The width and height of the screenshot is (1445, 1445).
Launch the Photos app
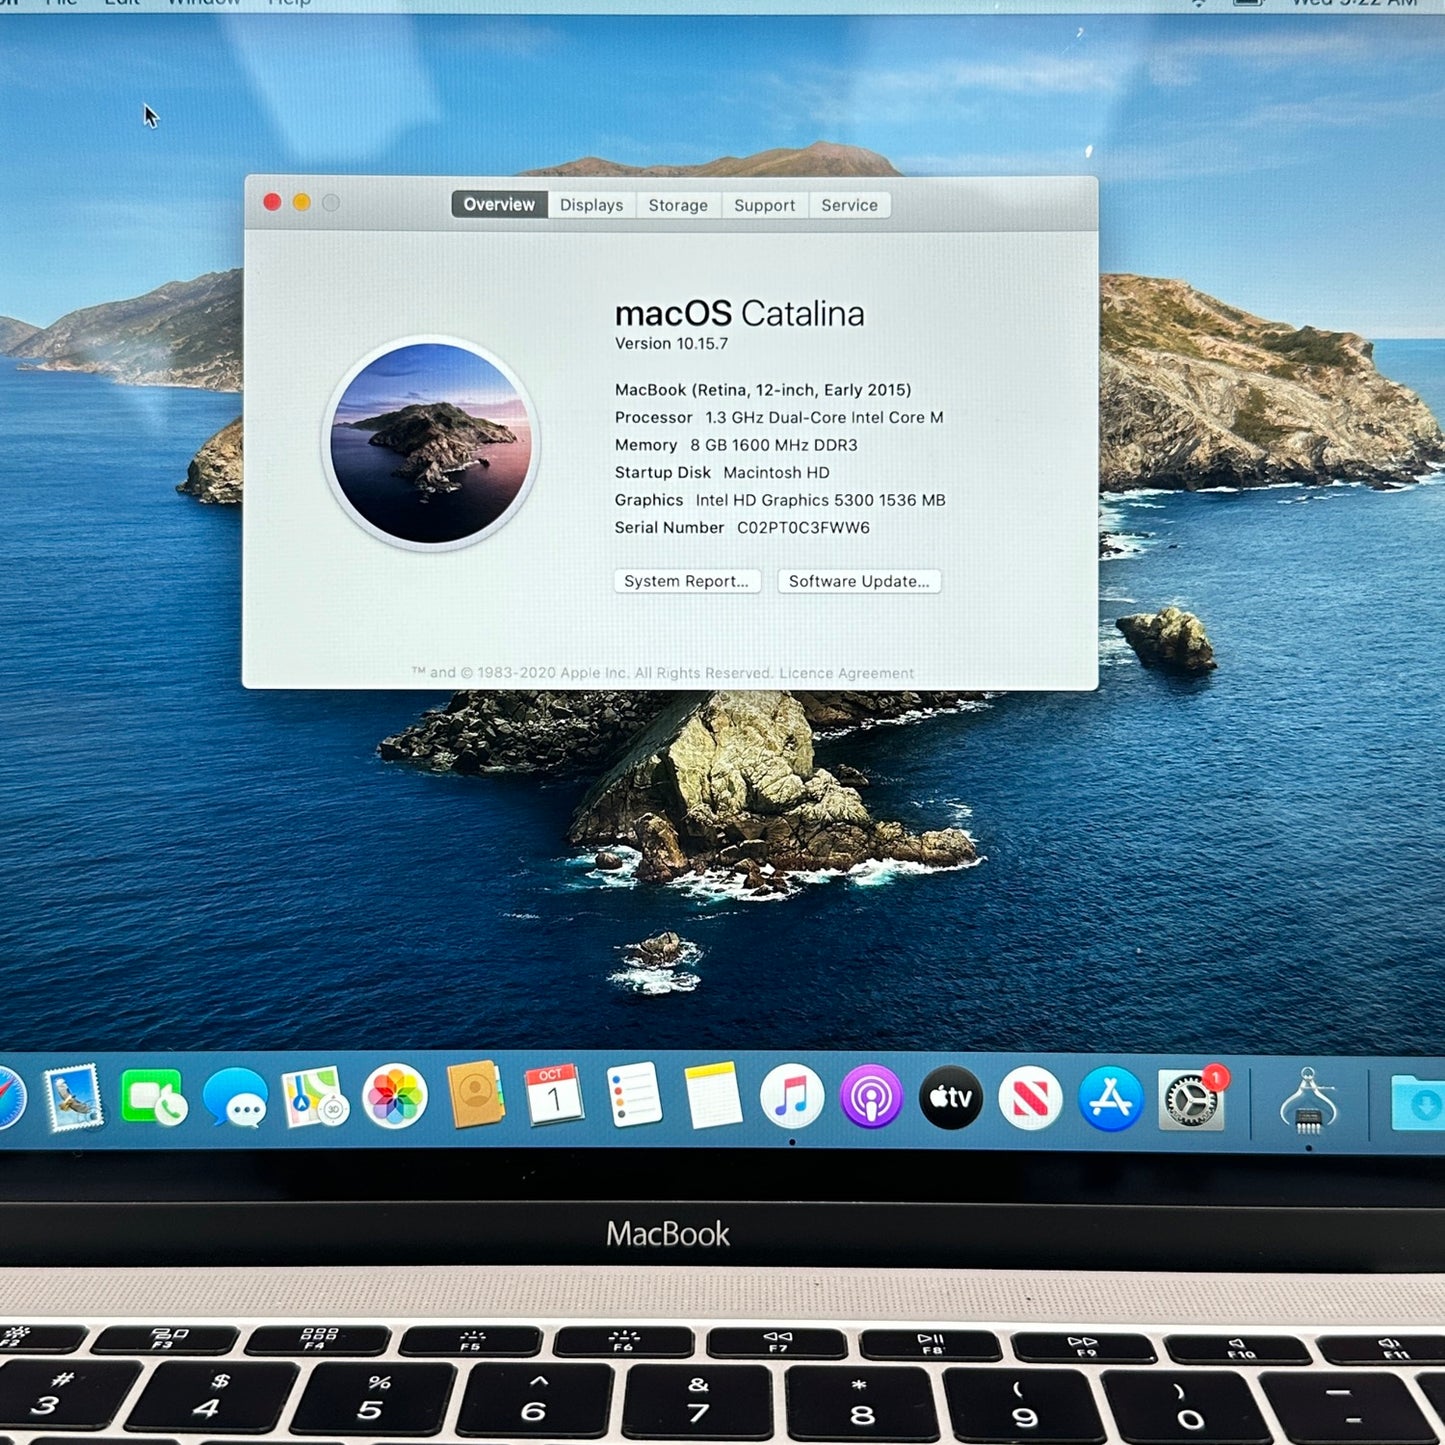(395, 1098)
